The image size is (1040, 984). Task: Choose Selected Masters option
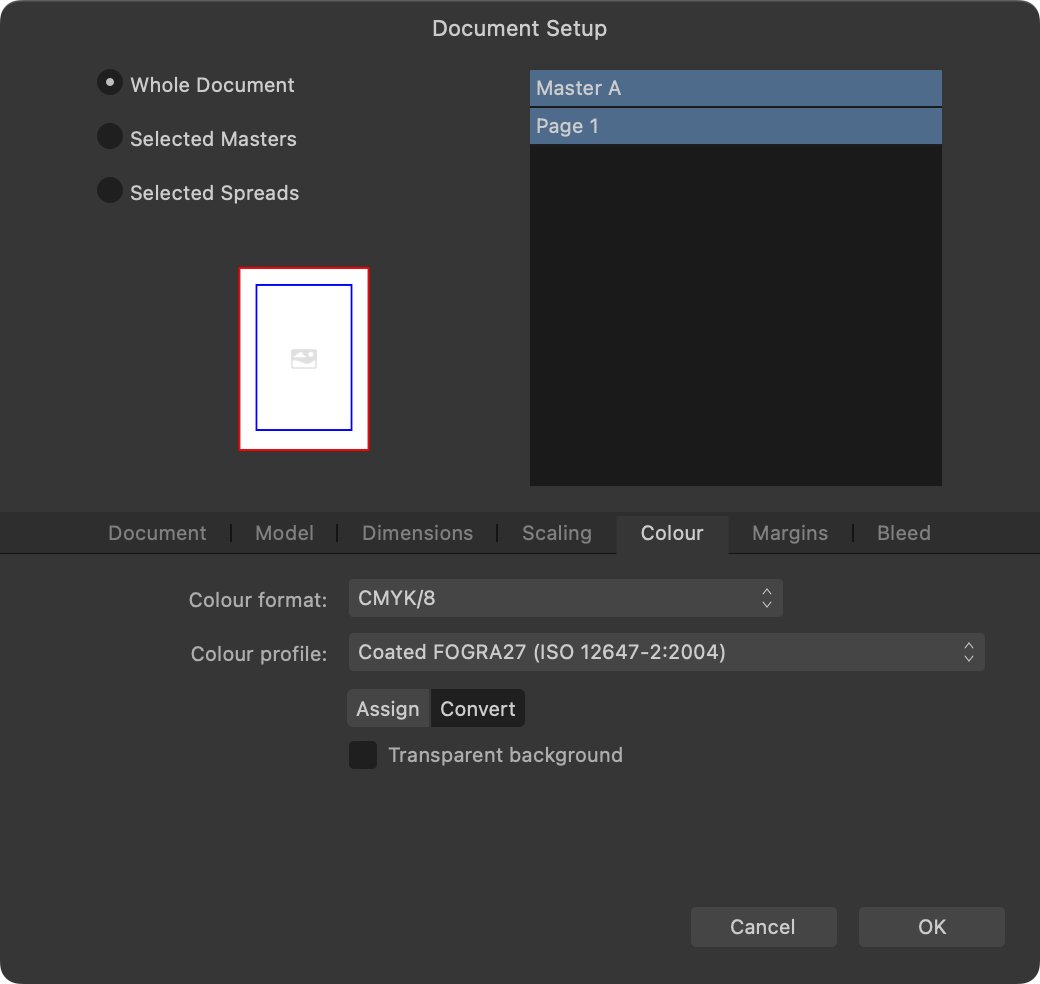tap(109, 138)
